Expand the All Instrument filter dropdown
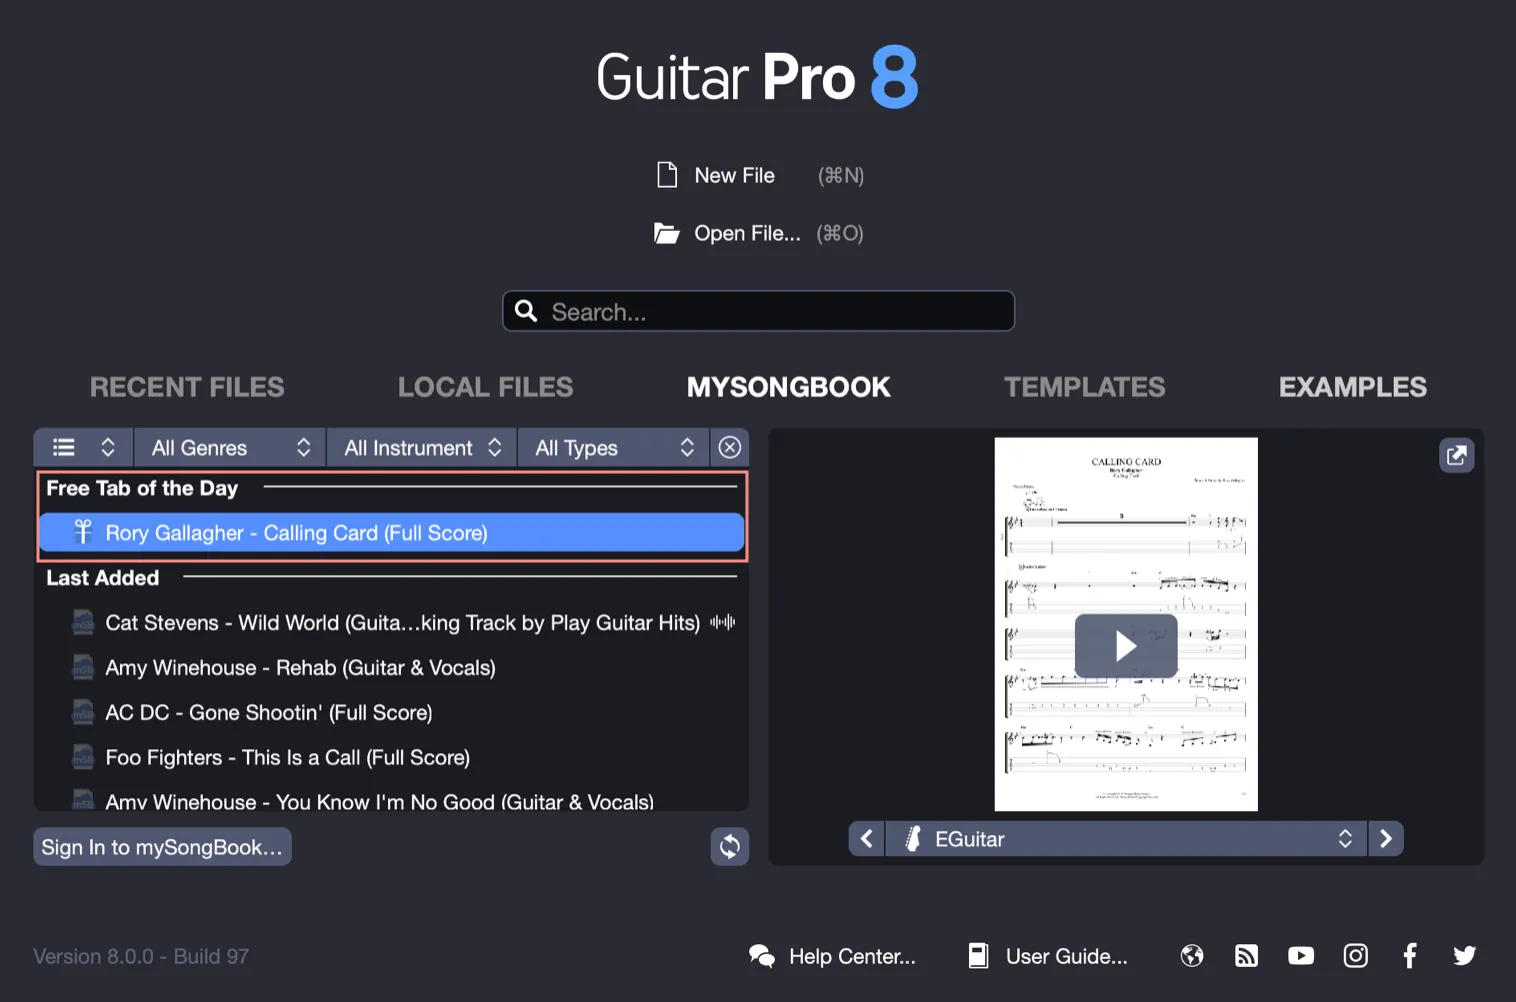The width and height of the screenshot is (1516, 1002). point(422,447)
